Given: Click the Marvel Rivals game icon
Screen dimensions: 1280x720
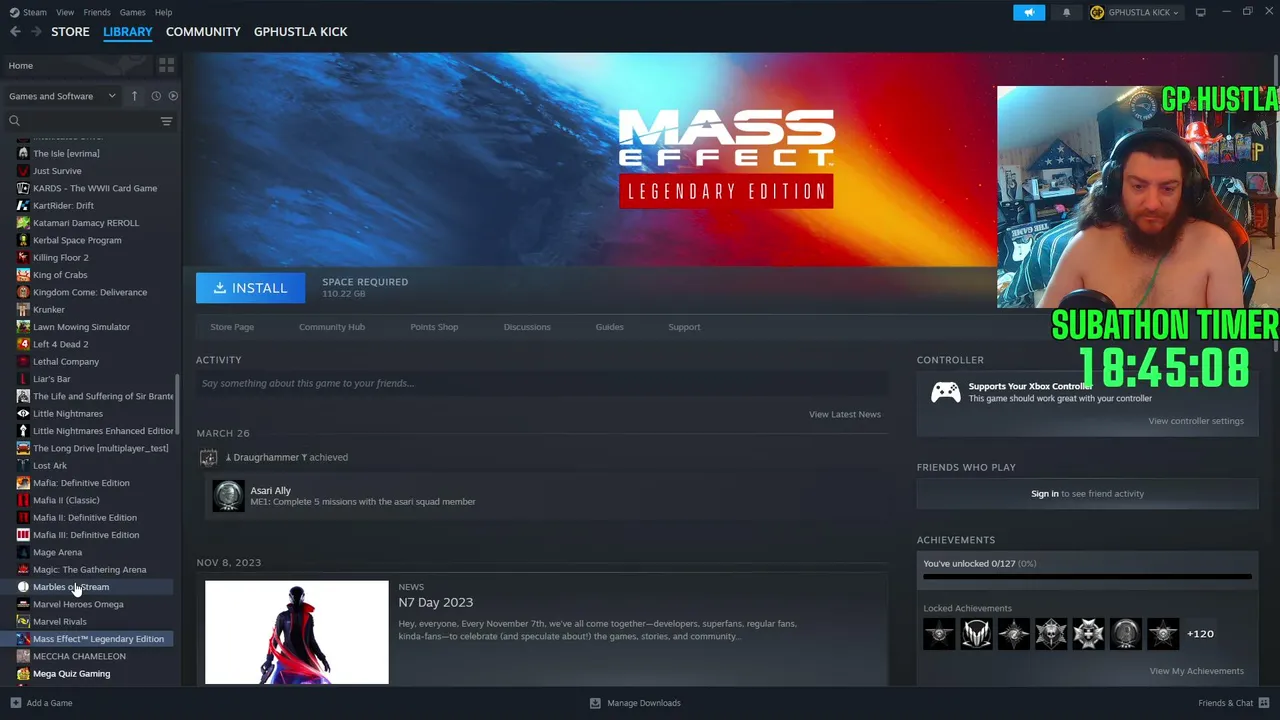Looking at the screenshot, I should click(23, 621).
